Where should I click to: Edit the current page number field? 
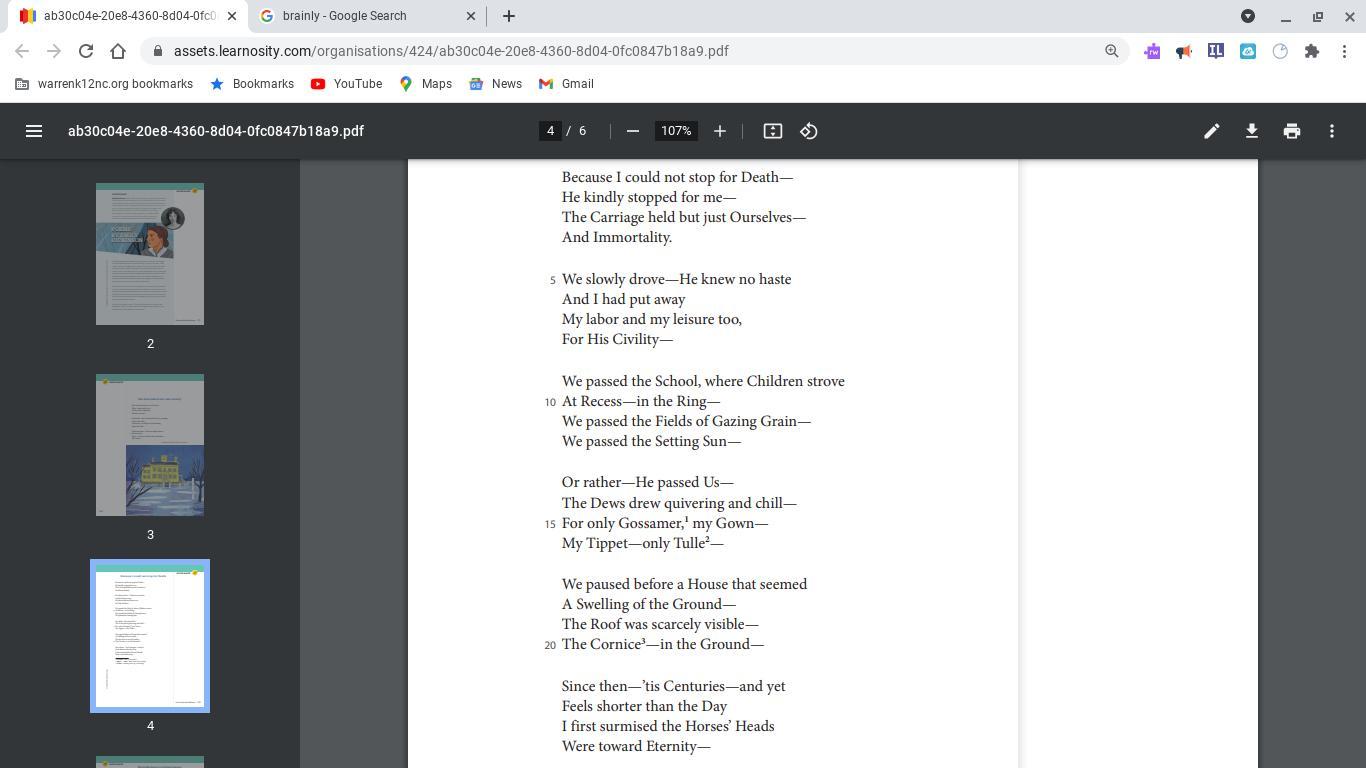pos(550,131)
